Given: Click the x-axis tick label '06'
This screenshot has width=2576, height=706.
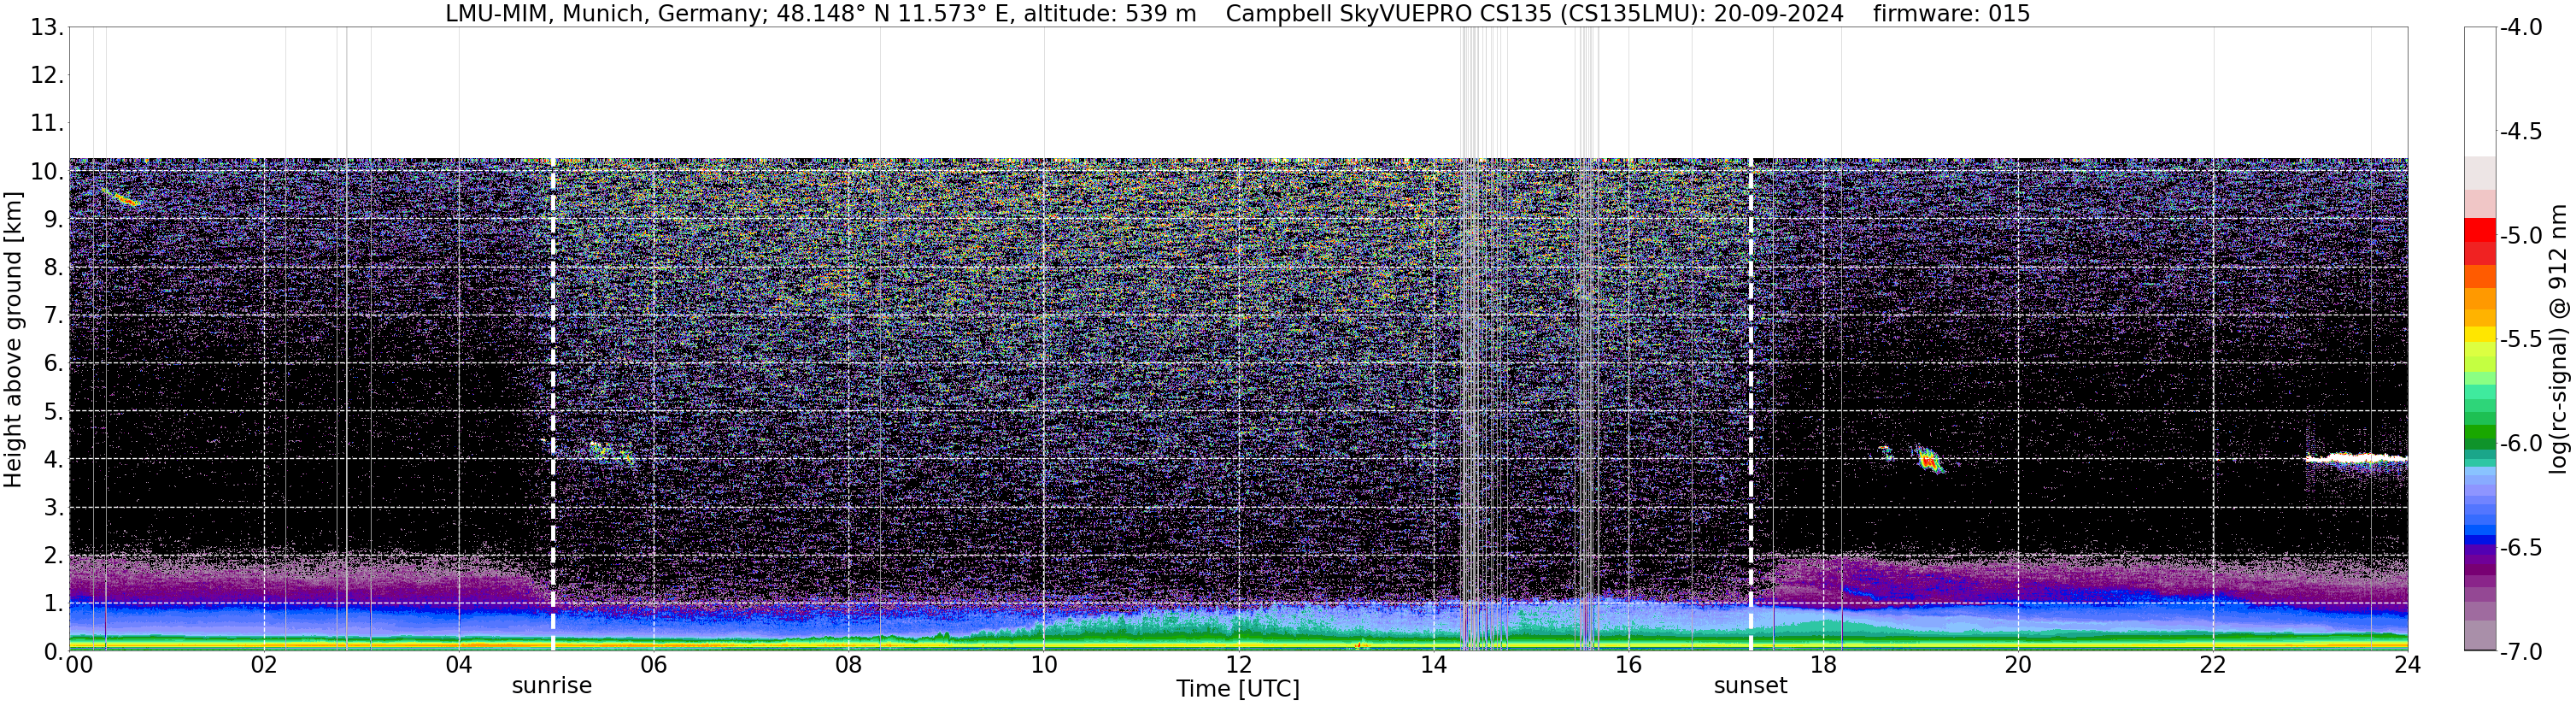Looking at the screenshot, I should point(654,665).
